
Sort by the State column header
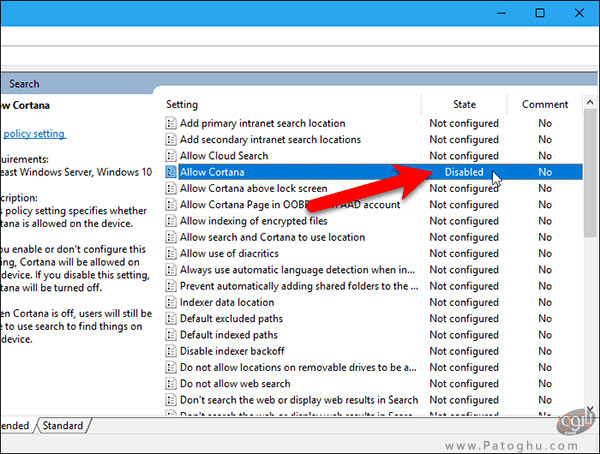pyautogui.click(x=464, y=105)
